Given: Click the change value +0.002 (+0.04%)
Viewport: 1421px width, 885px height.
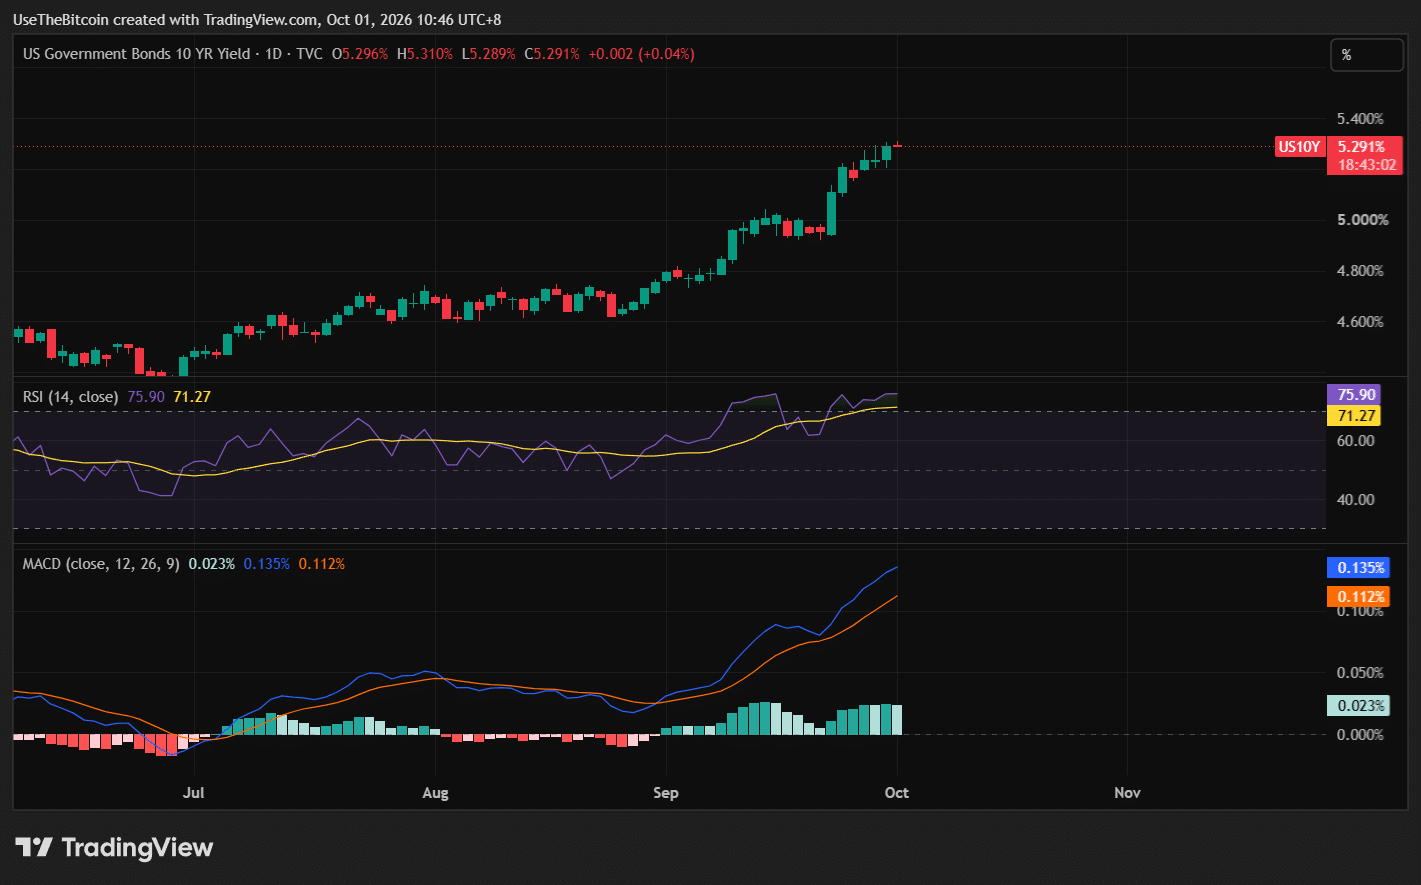Looking at the screenshot, I should pyautogui.click(x=641, y=54).
